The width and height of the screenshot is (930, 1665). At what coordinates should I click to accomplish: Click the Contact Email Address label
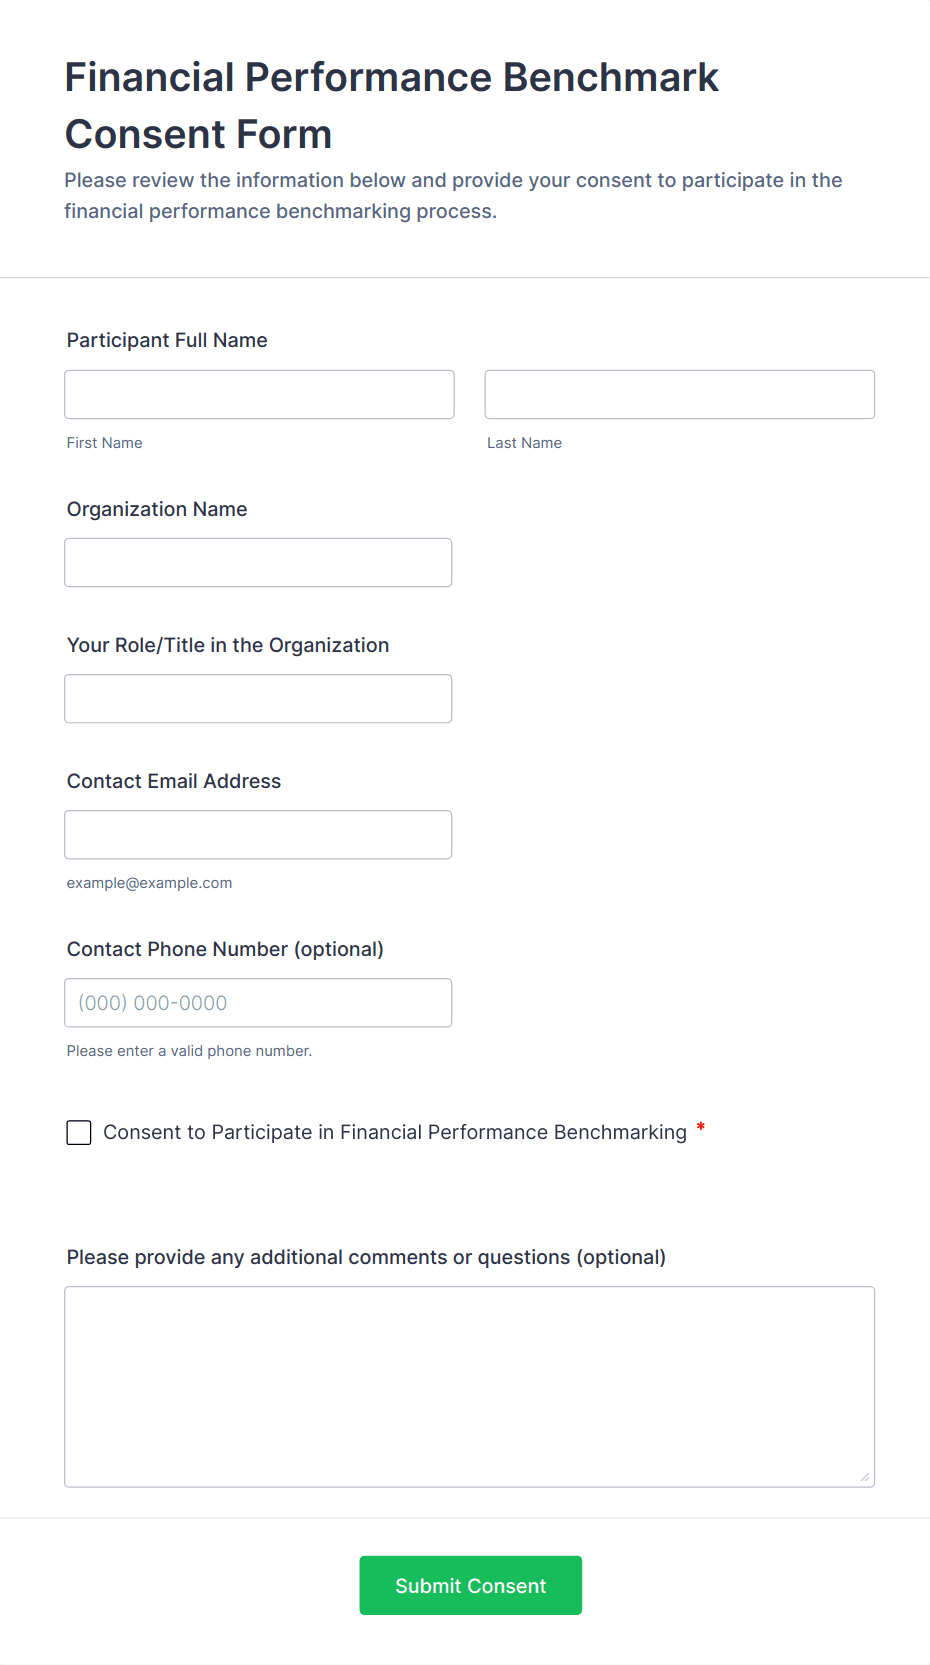(174, 781)
